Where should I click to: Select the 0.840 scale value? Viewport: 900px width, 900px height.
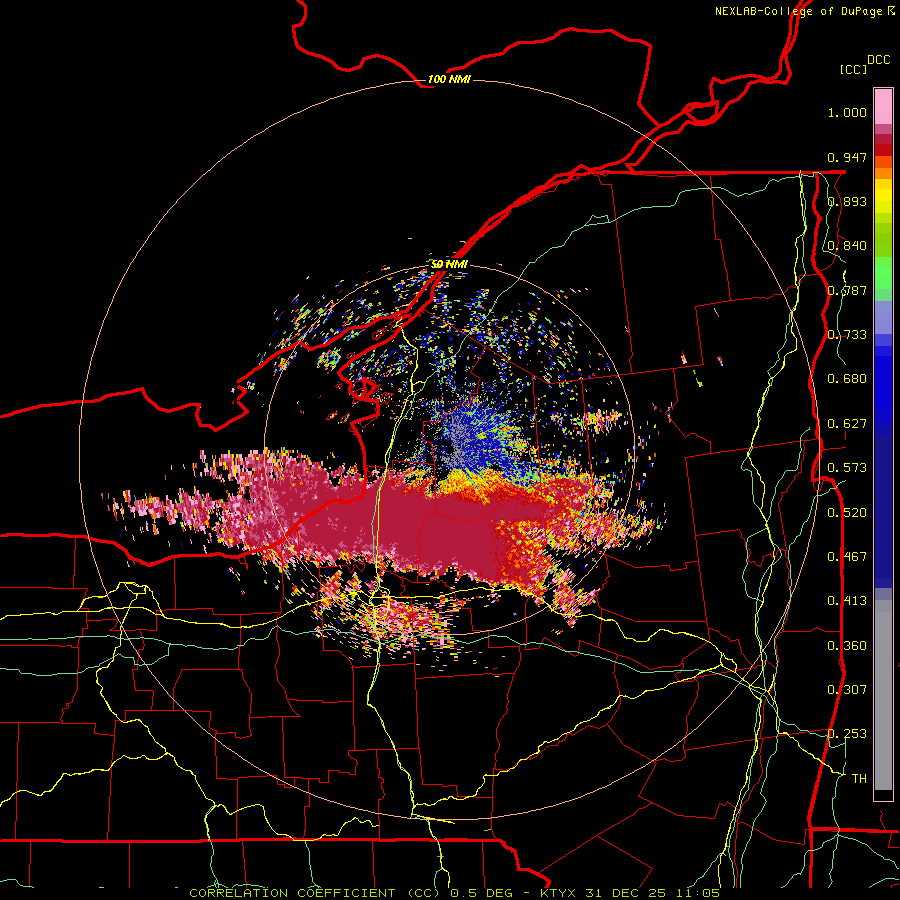(847, 246)
